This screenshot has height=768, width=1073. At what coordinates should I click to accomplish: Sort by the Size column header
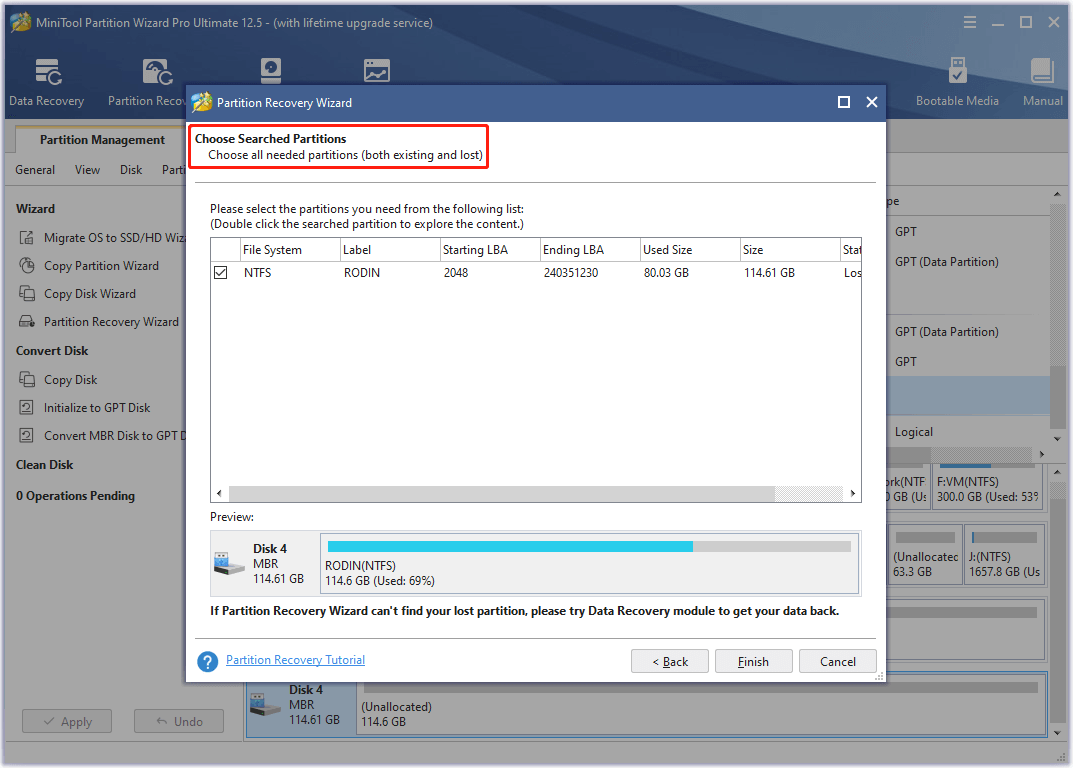pyautogui.click(x=790, y=250)
